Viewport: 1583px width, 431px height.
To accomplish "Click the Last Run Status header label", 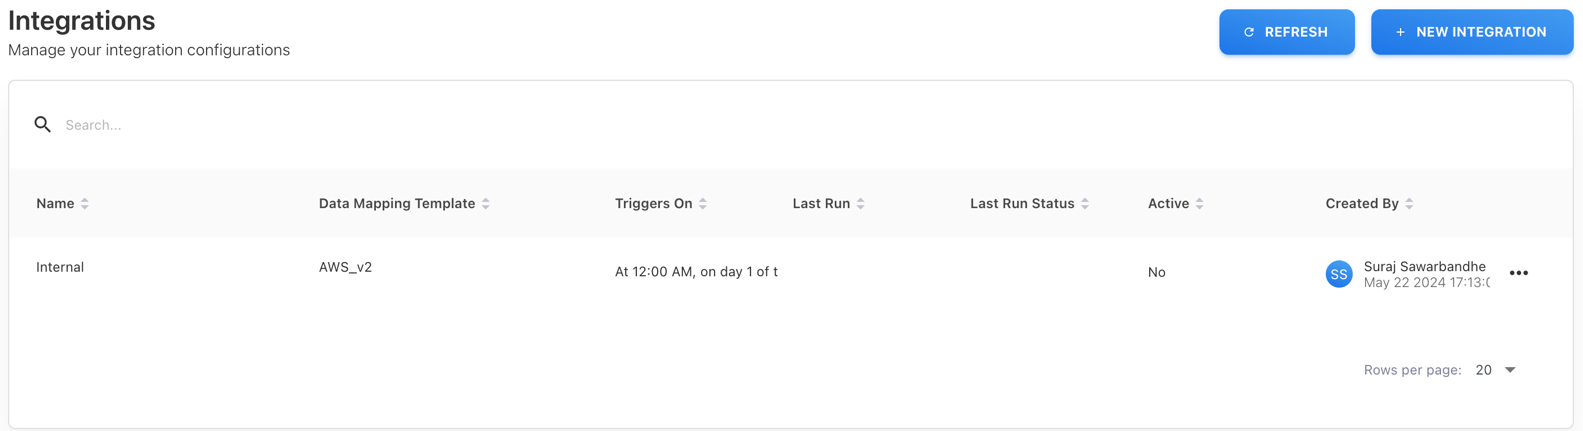I will click(x=1021, y=204).
